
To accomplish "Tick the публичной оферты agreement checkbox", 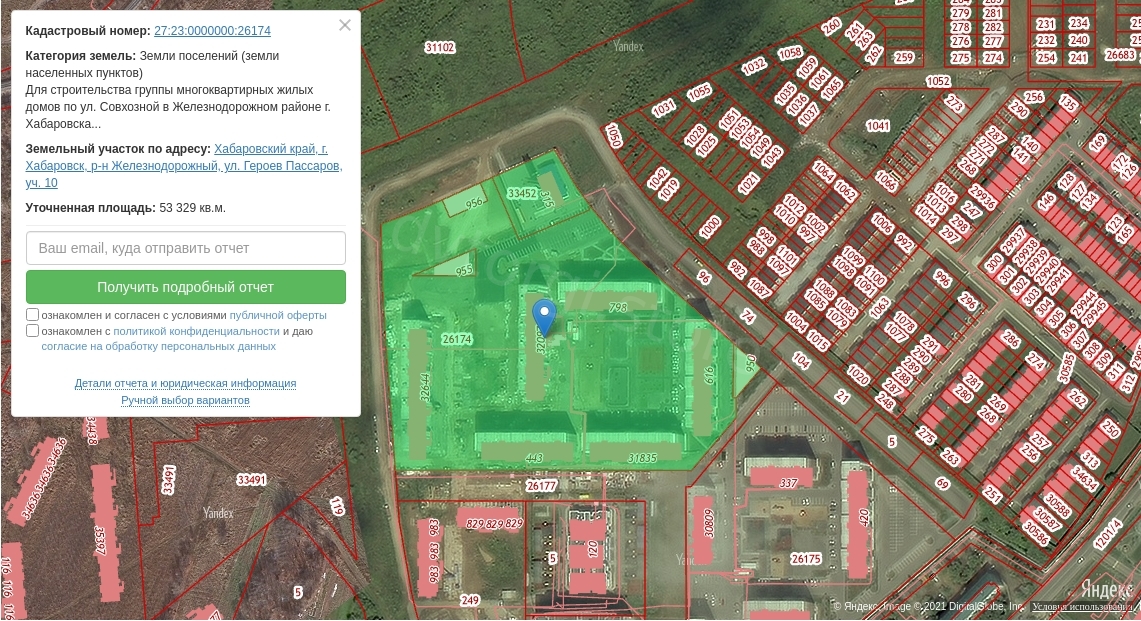I will point(33,315).
